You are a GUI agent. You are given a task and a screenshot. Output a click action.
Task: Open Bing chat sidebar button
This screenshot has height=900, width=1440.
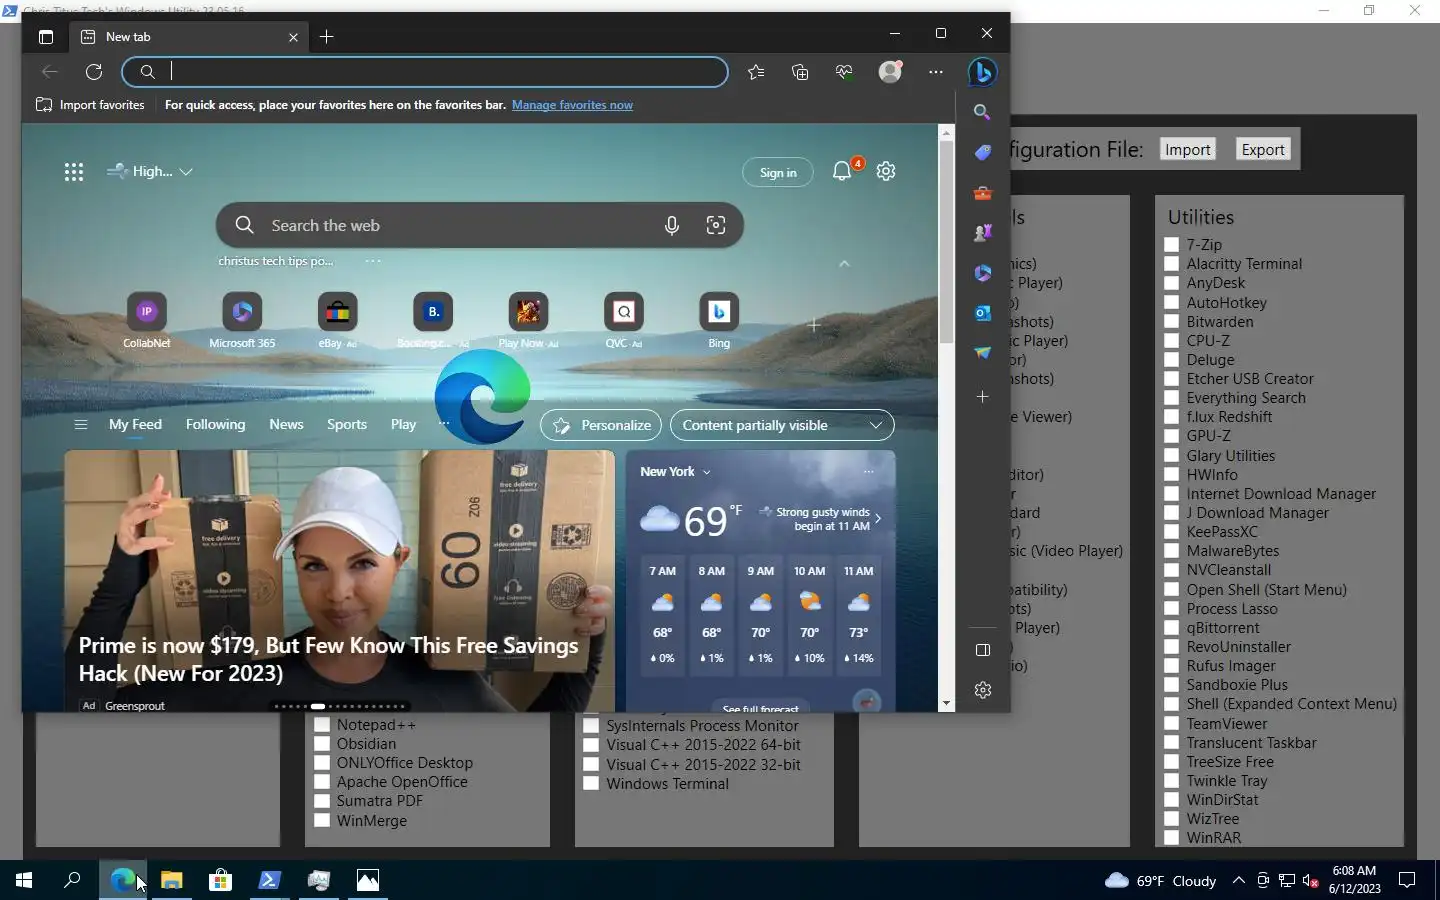pos(982,72)
